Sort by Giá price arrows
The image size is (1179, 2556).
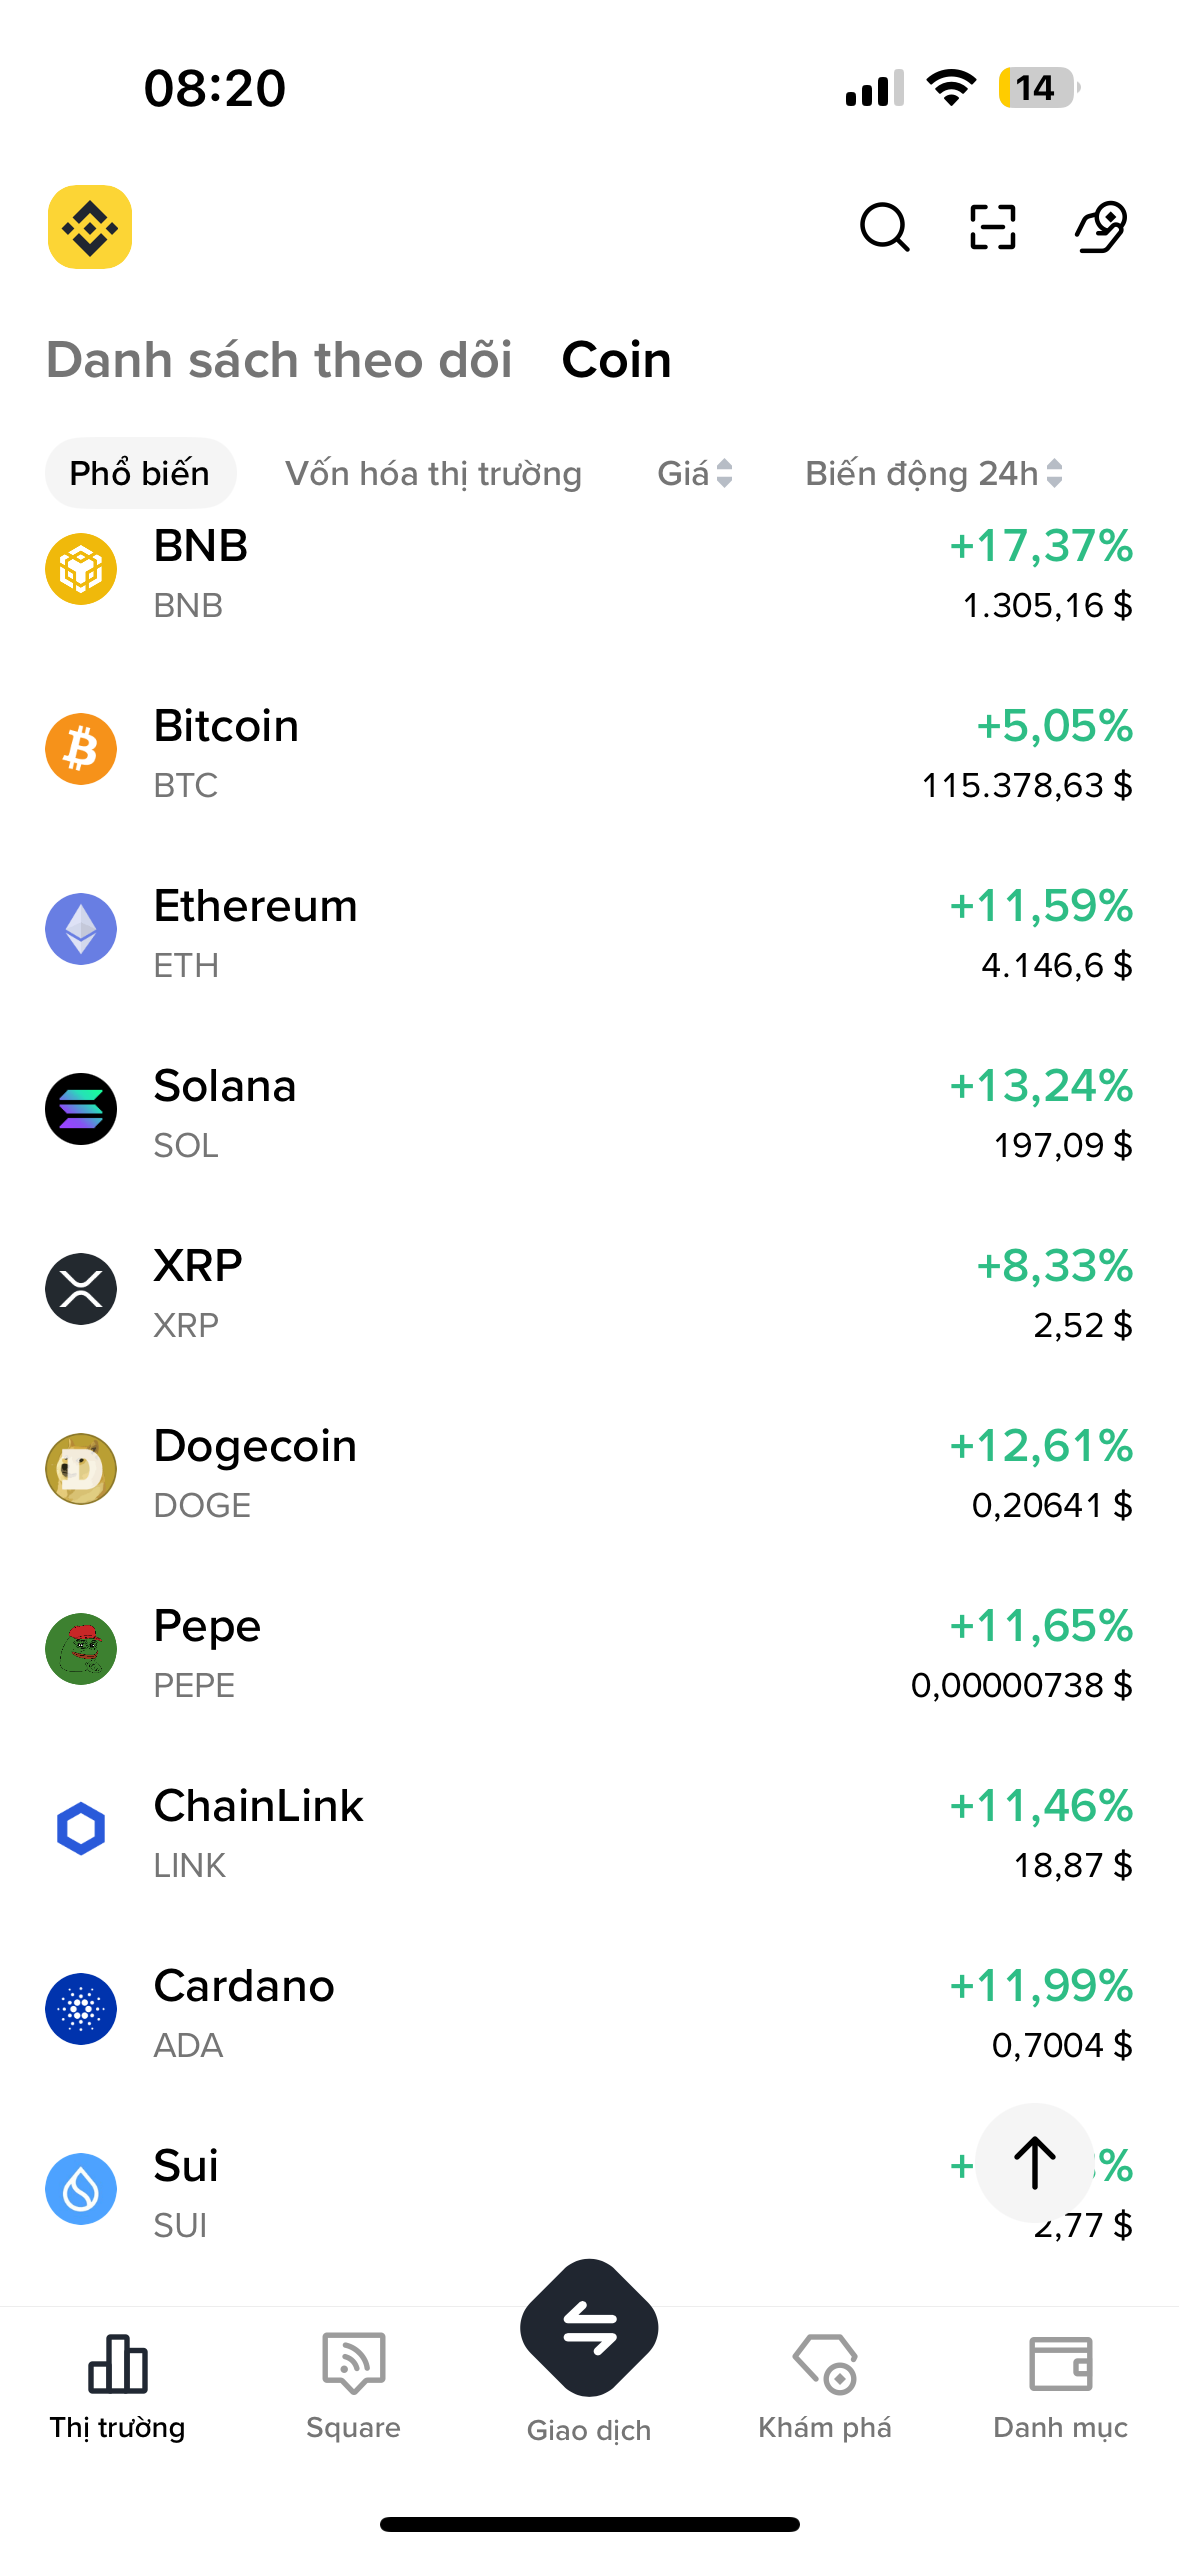695,473
